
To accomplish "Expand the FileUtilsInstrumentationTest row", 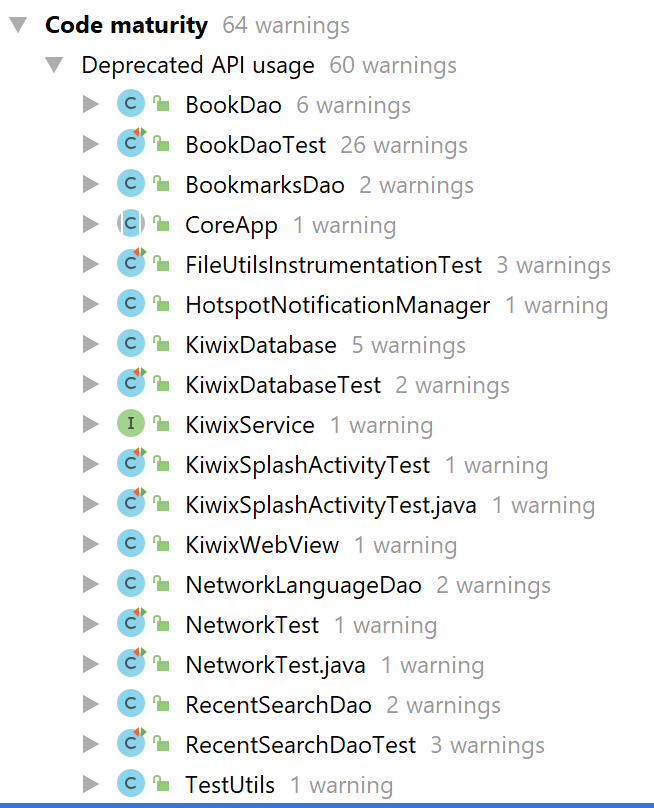I will click(91, 264).
